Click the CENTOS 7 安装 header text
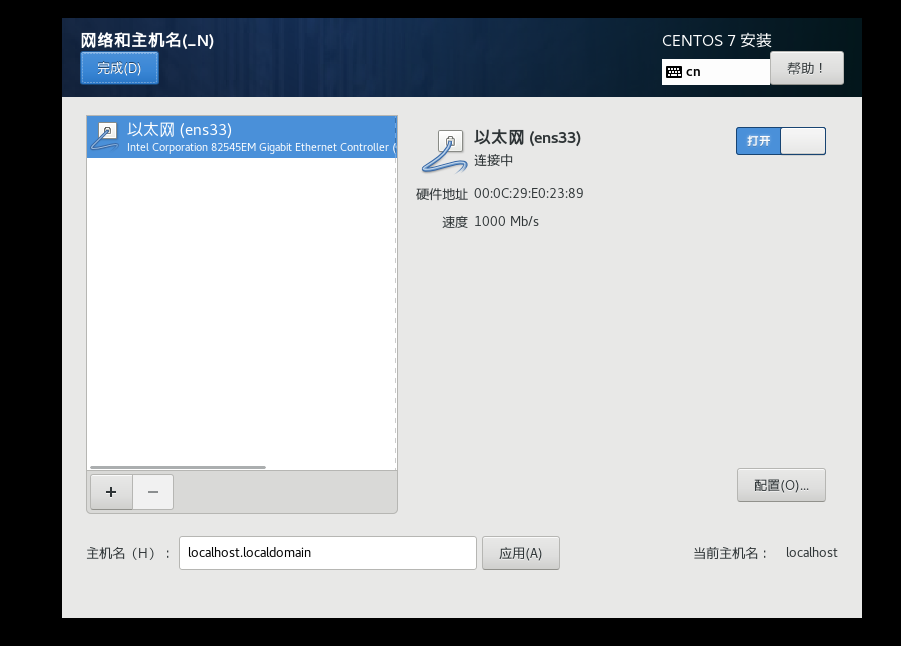The width and height of the screenshot is (901, 646). (716, 41)
